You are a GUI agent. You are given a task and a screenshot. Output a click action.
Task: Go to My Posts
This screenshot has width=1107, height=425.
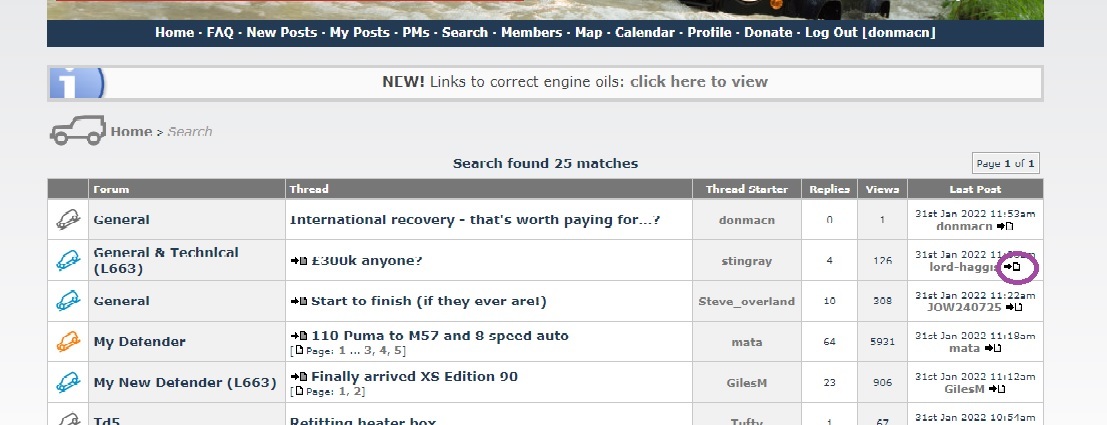(359, 32)
